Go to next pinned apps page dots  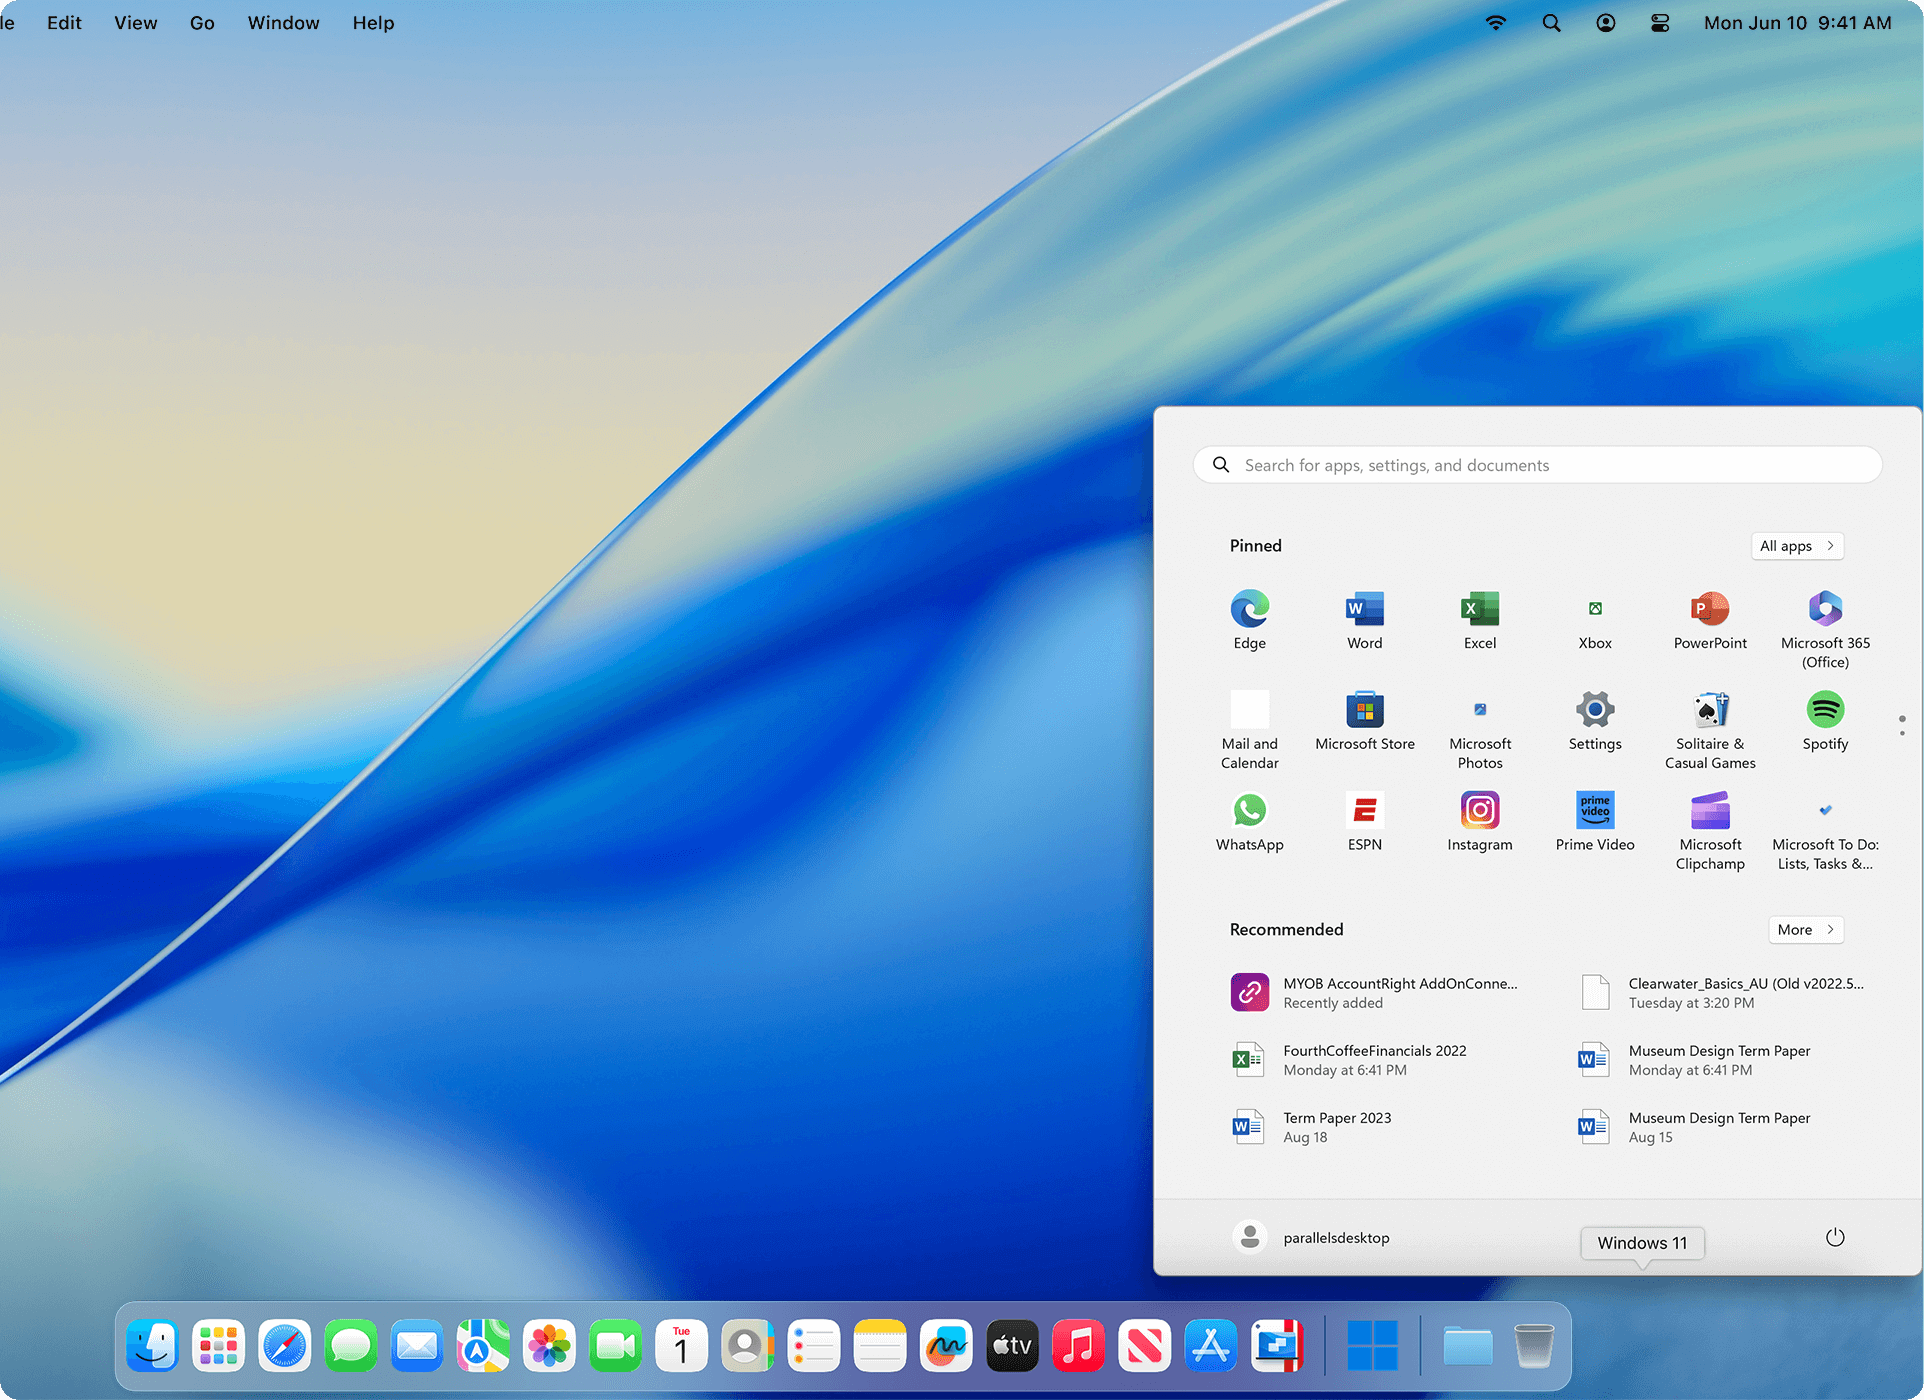point(1901,733)
